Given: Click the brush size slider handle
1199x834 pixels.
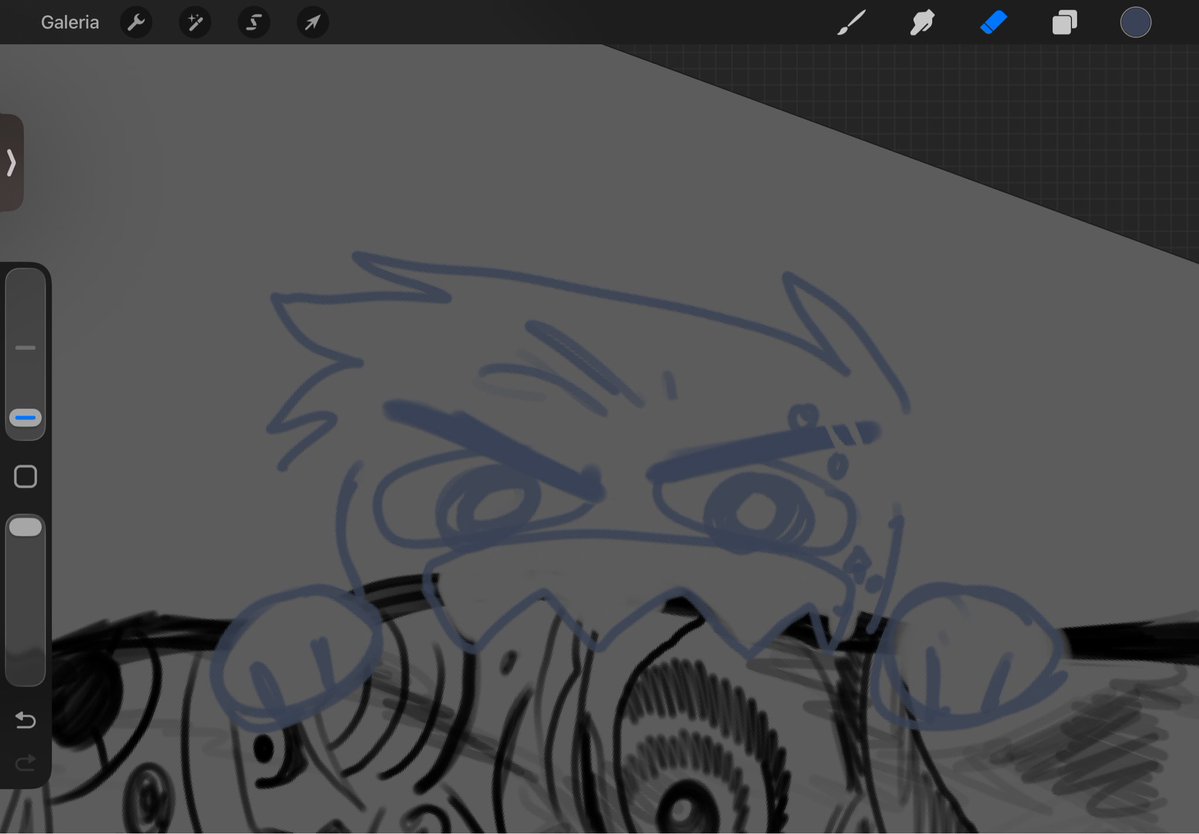Looking at the screenshot, I should tap(25, 418).
